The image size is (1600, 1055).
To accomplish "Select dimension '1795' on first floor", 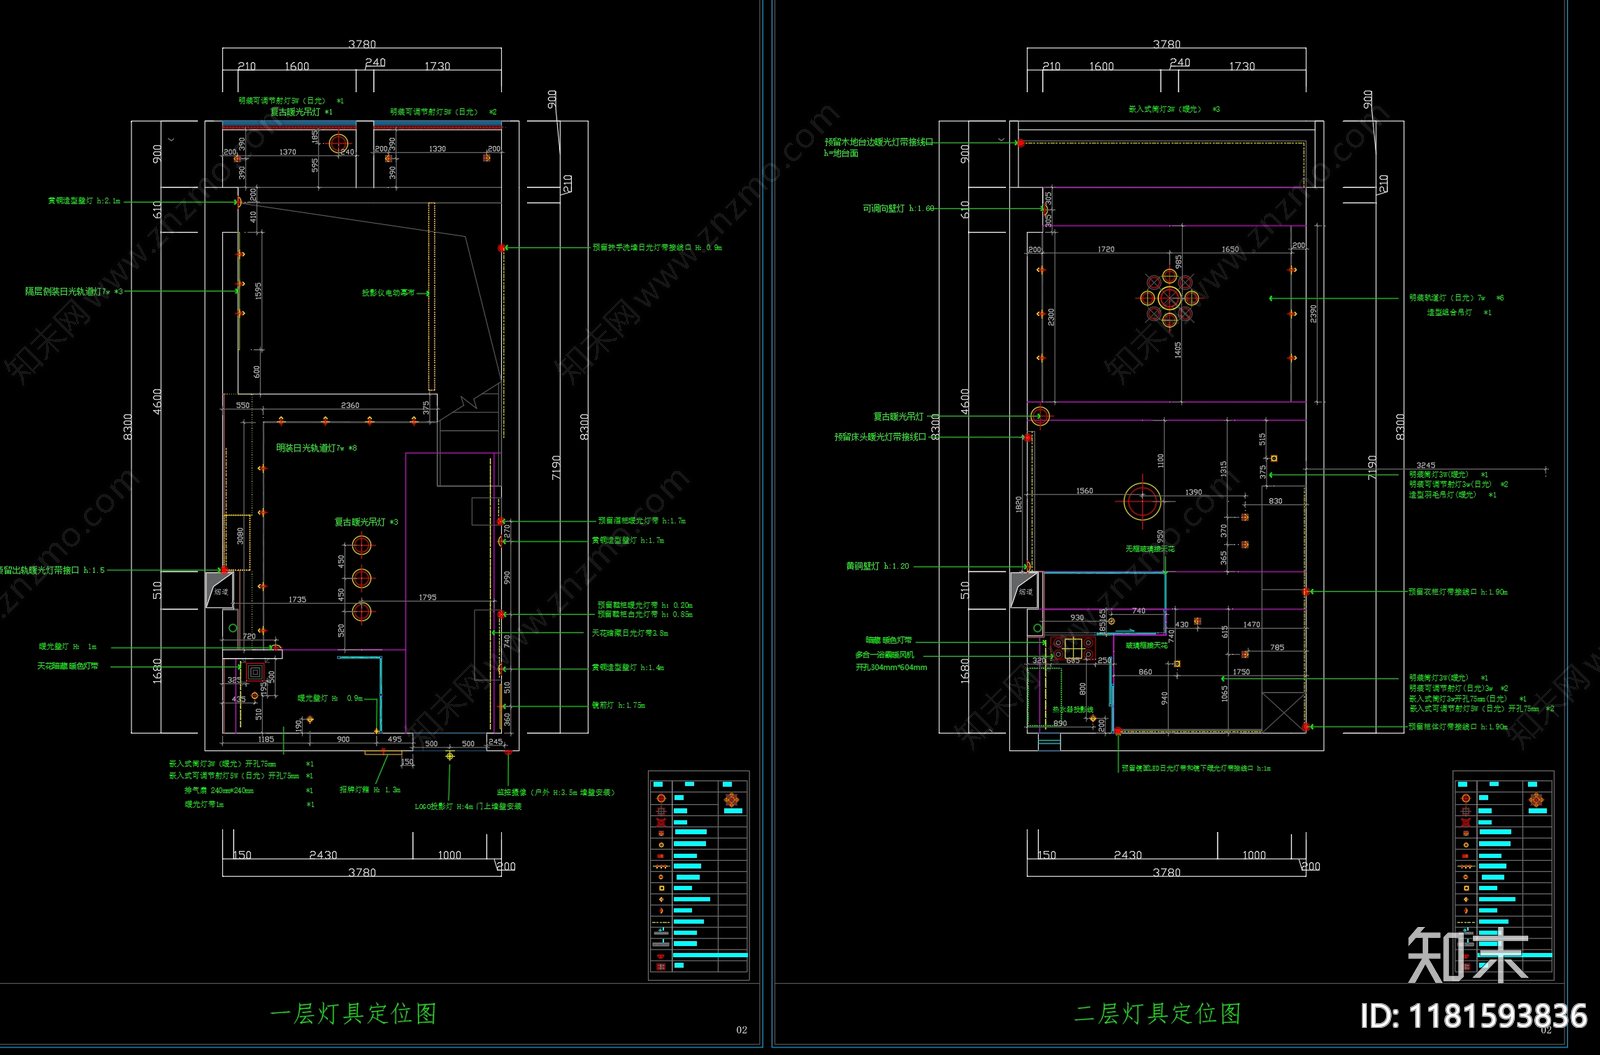I will click(427, 598).
